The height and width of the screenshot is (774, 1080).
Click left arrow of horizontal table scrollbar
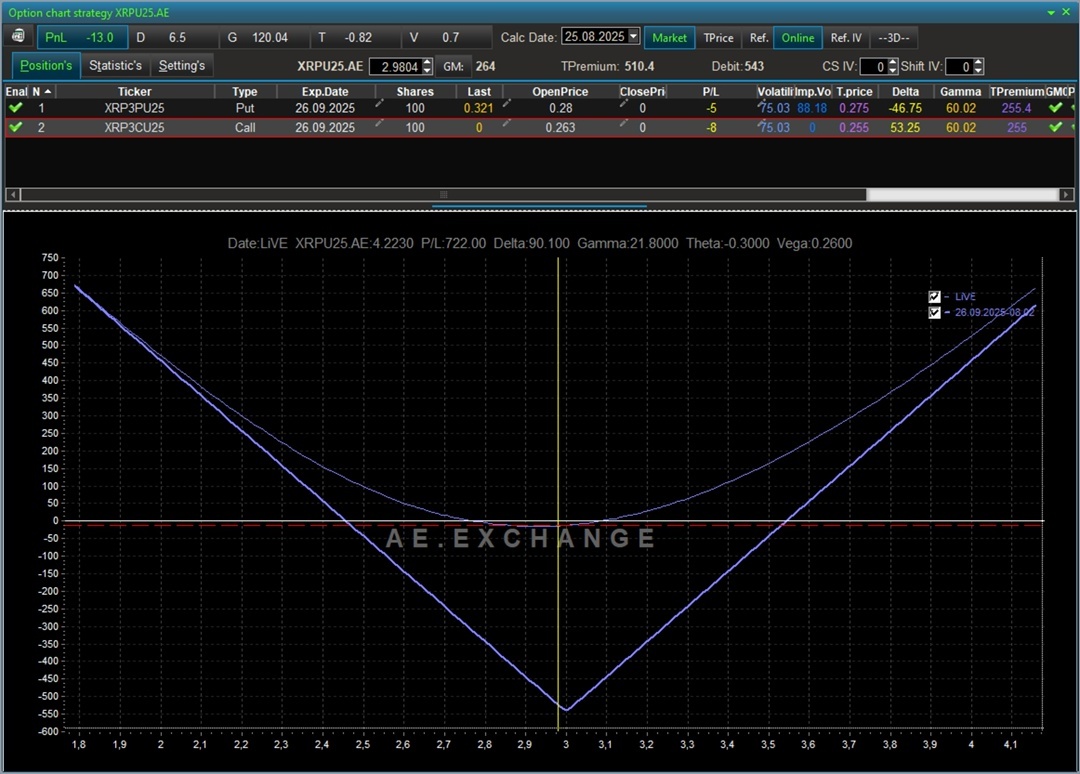click(12, 195)
